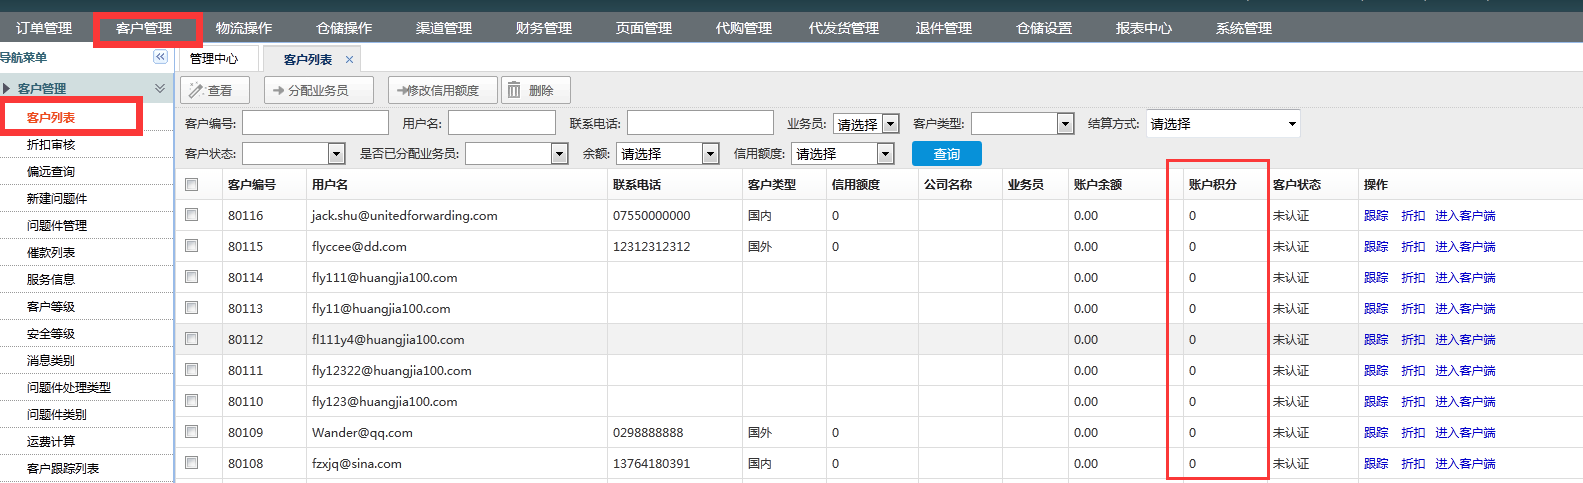Open the 物流操作 top menu

coord(244,28)
